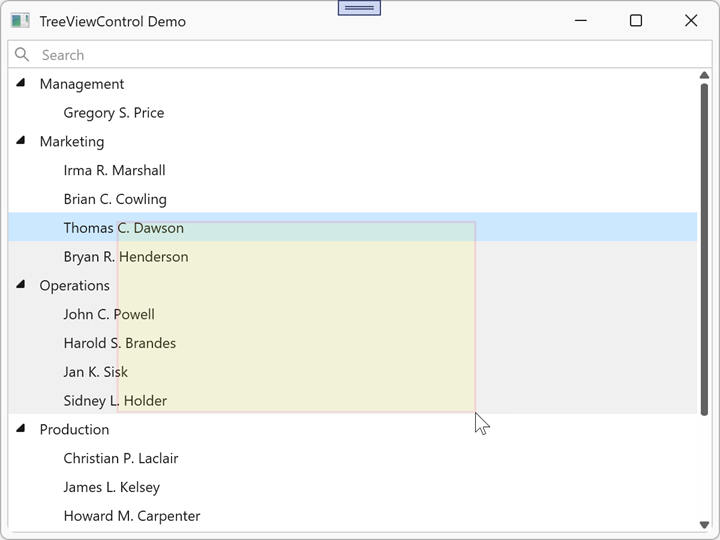Click the search magnifier icon

click(22, 55)
